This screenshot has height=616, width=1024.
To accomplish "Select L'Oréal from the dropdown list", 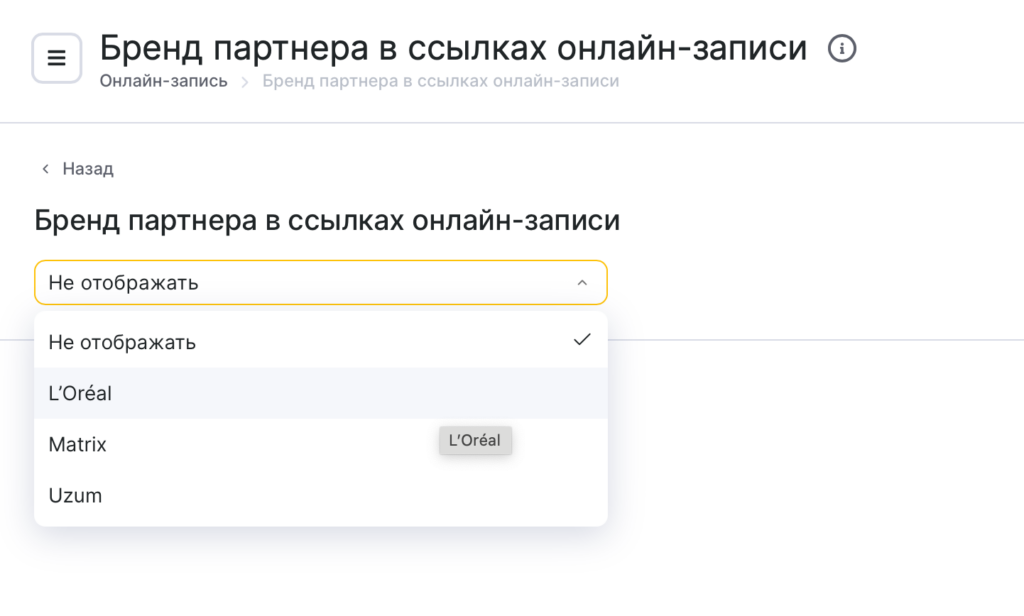I will (80, 393).
